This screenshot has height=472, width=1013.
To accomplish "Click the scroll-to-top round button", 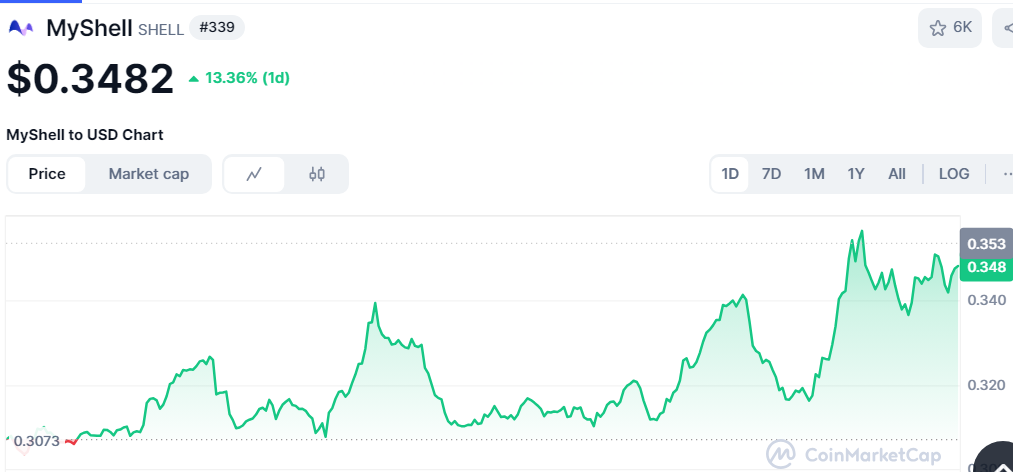I will (995, 457).
